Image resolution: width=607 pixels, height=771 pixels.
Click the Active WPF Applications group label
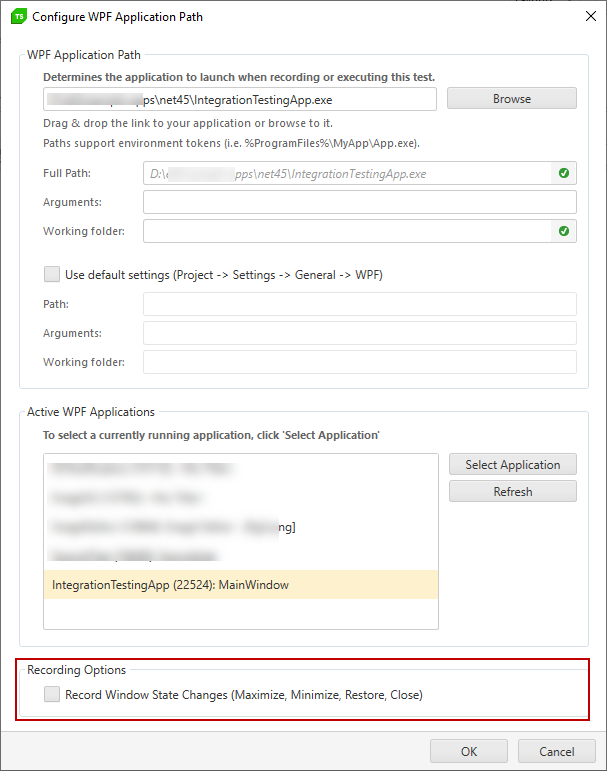tap(91, 412)
